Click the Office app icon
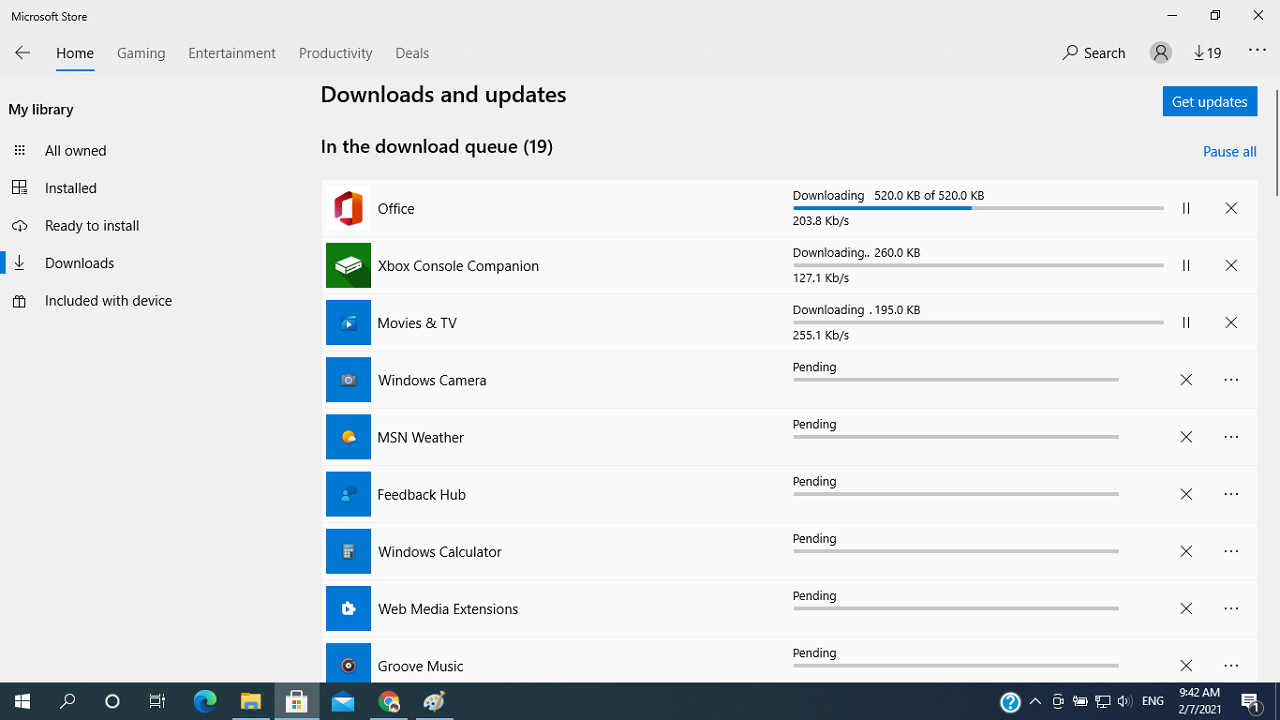Viewport: 1280px width, 720px height. pos(348,208)
